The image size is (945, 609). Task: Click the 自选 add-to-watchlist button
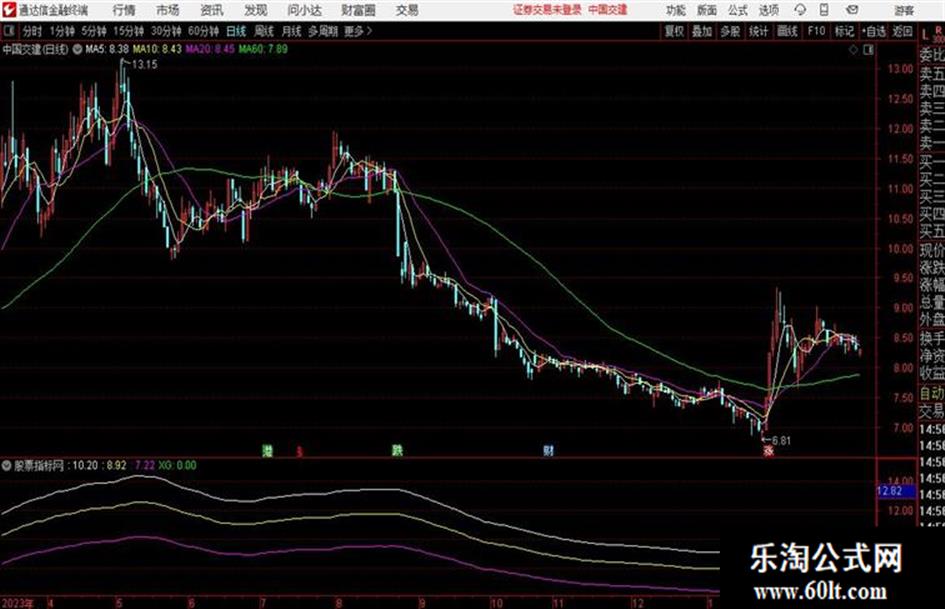pyautogui.click(x=873, y=31)
